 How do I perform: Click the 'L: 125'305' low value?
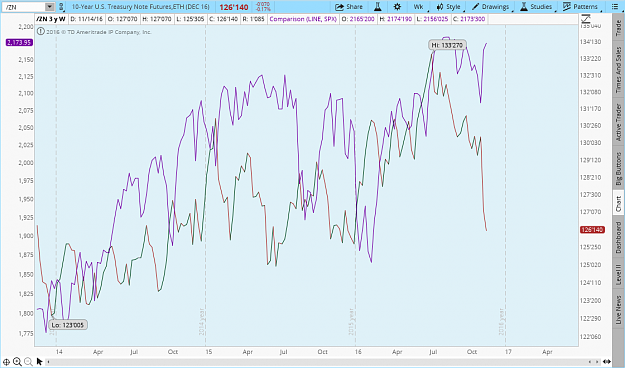pyautogui.click(x=191, y=19)
